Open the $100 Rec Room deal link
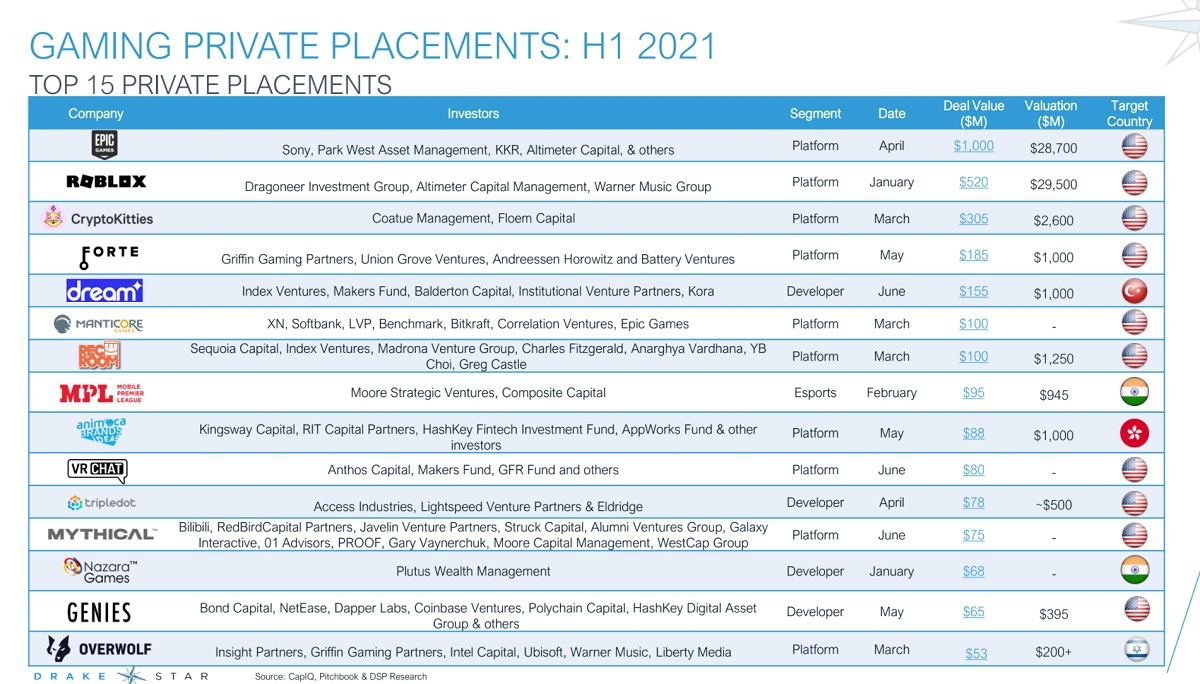Image resolution: width=1200 pixels, height=684 pixels. pyautogui.click(x=973, y=356)
